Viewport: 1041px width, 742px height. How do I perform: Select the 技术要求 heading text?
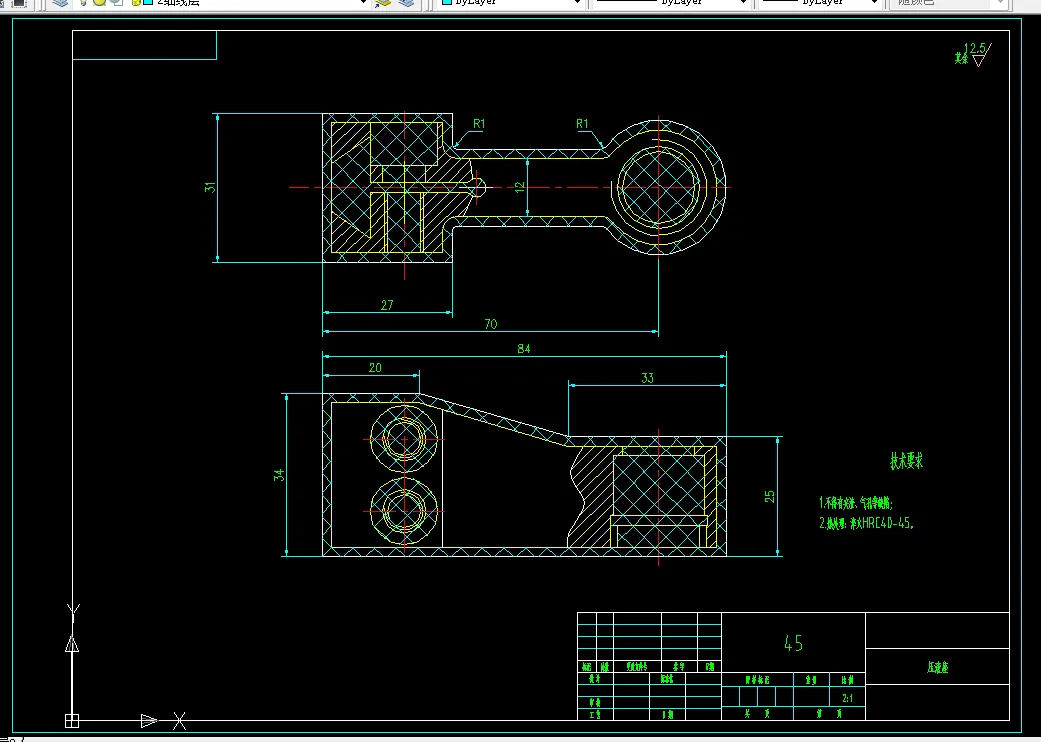906,461
